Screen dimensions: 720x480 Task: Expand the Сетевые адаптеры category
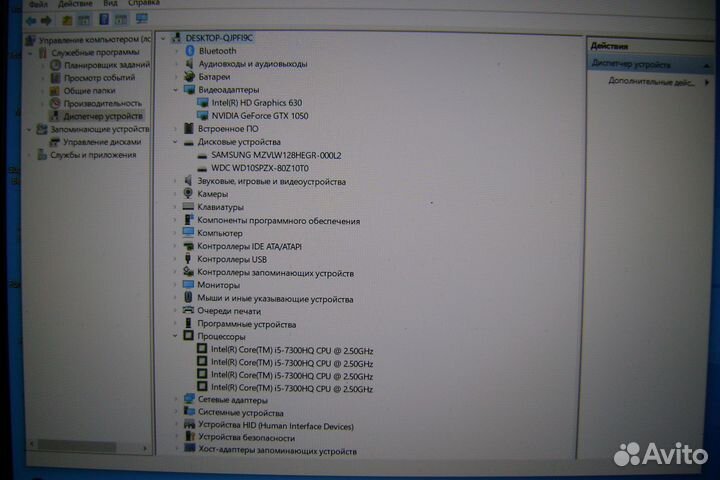(175, 400)
